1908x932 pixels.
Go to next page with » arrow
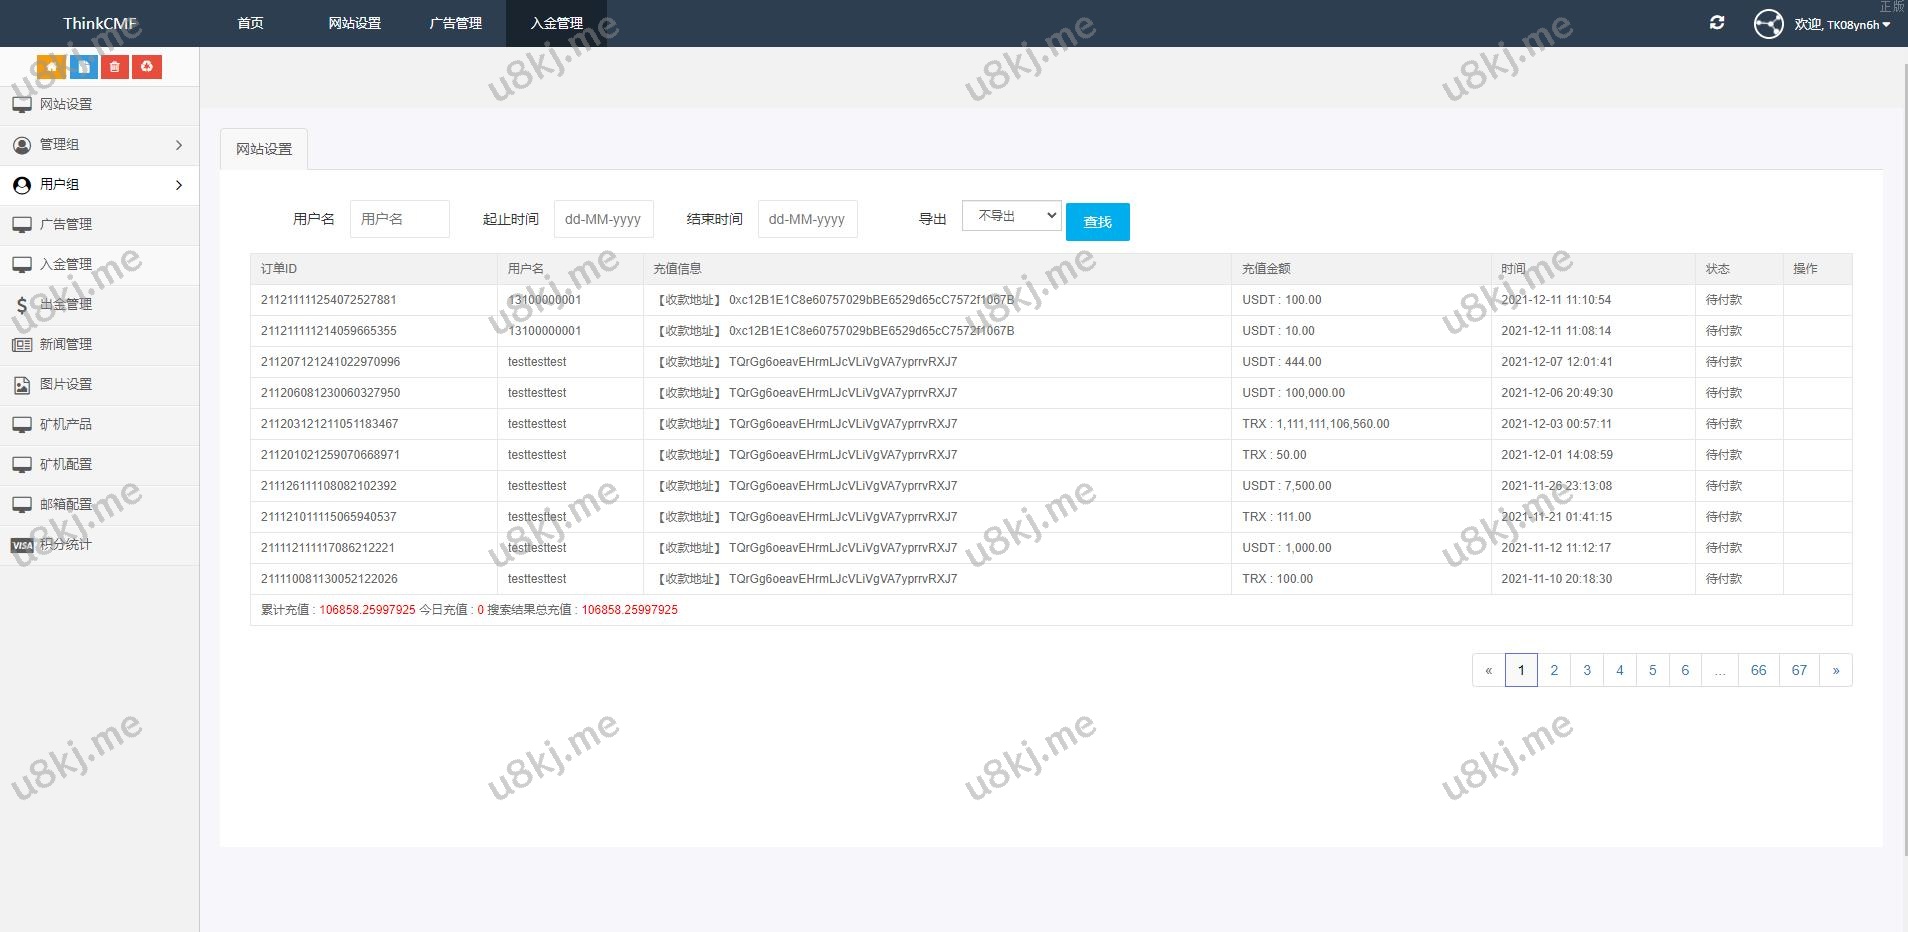(1835, 670)
